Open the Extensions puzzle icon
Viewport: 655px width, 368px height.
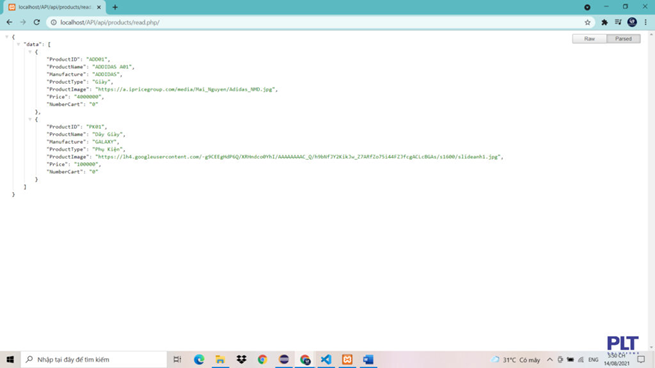(x=604, y=23)
